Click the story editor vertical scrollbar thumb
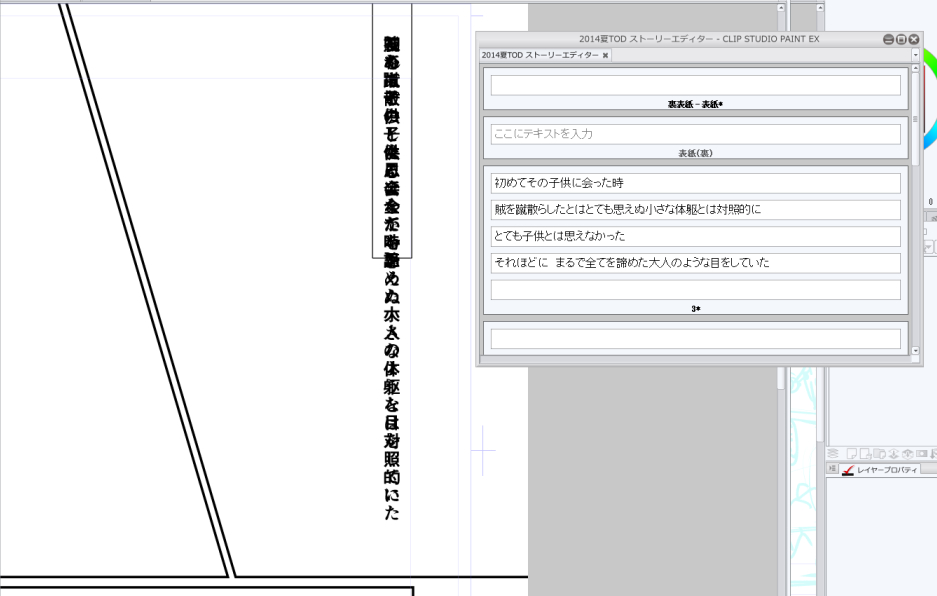The image size is (937, 596). [x=915, y=120]
